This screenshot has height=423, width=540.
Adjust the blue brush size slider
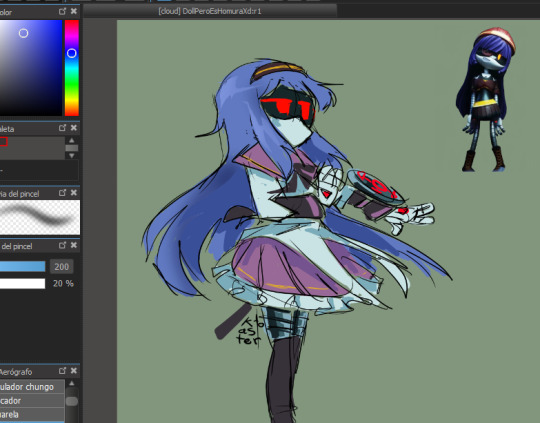click(x=22, y=266)
